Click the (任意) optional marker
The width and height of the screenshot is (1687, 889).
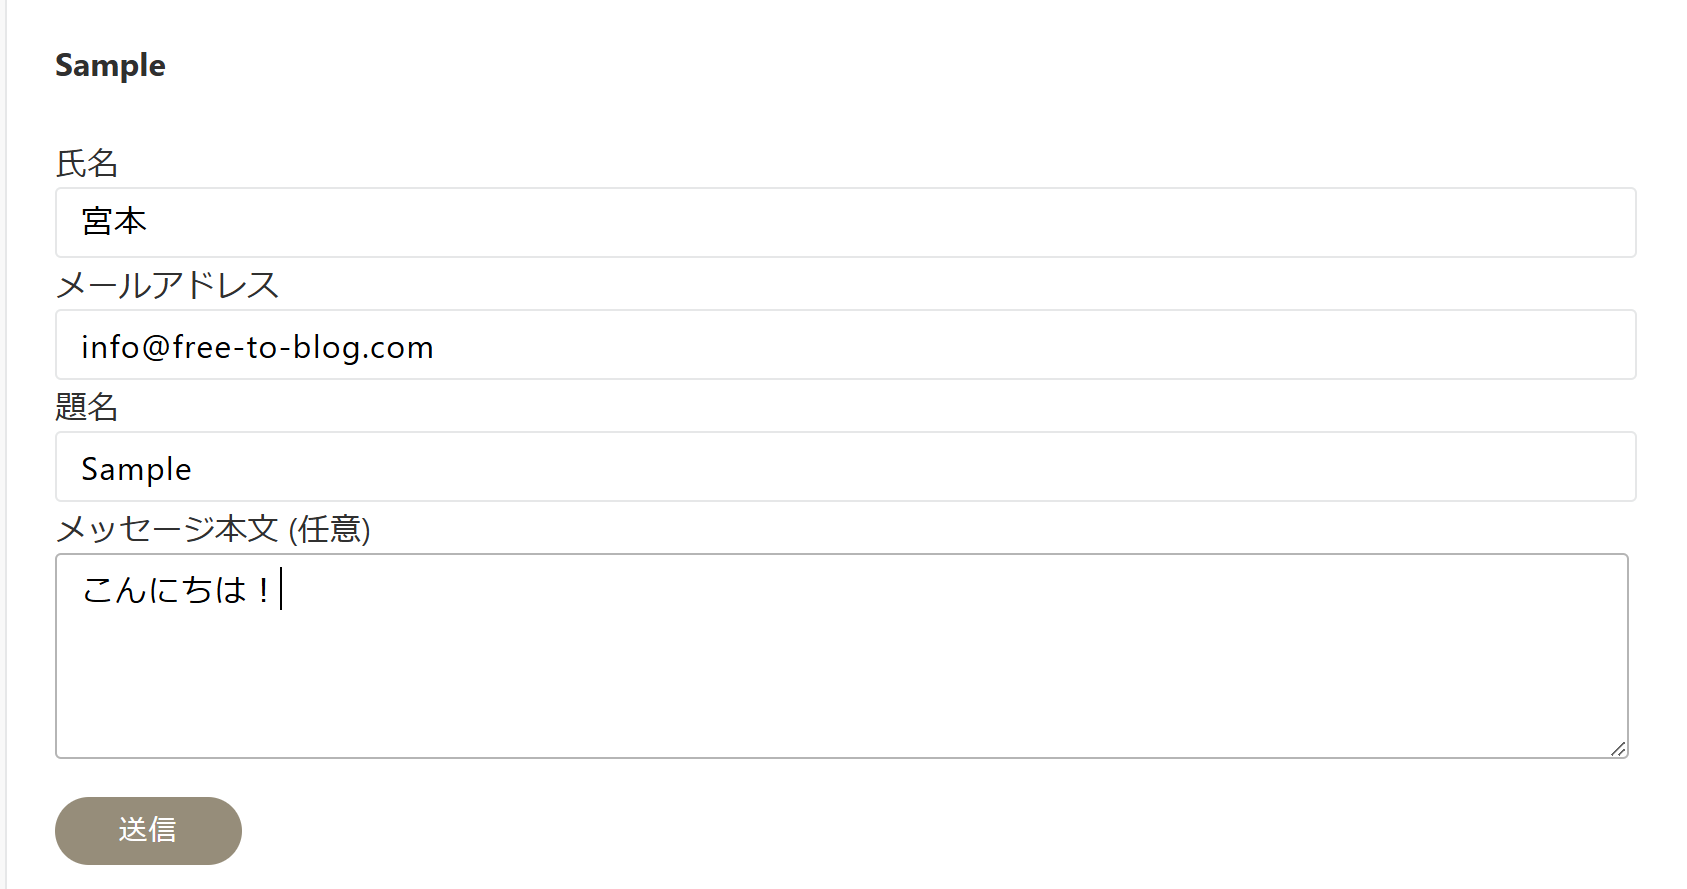tap(329, 529)
